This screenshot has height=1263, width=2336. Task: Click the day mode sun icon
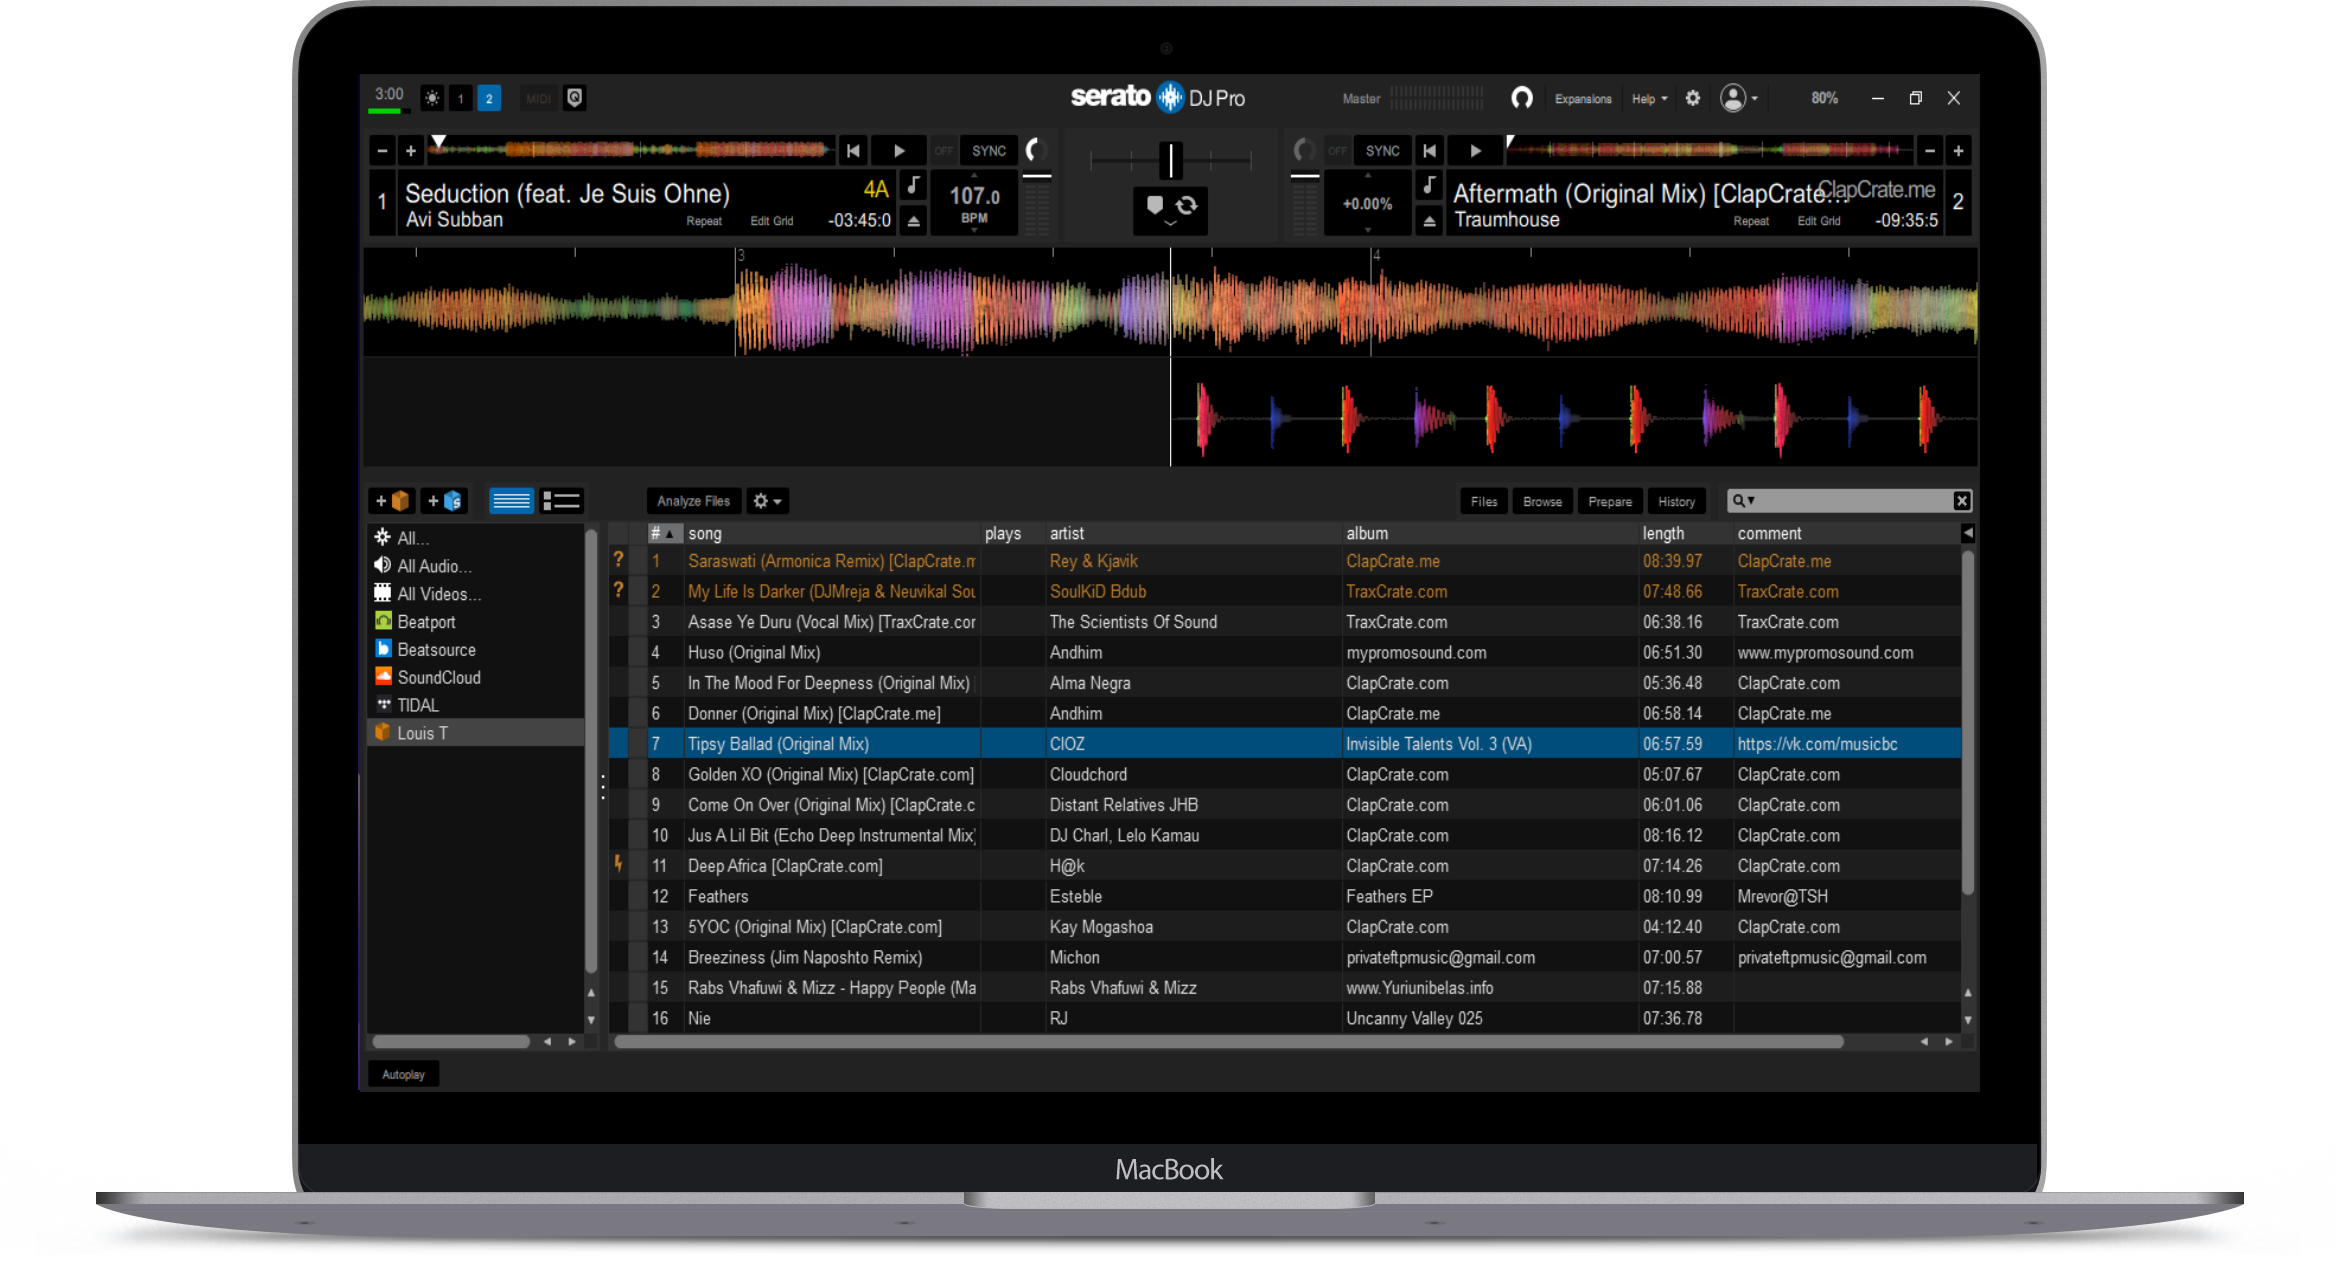[x=432, y=98]
